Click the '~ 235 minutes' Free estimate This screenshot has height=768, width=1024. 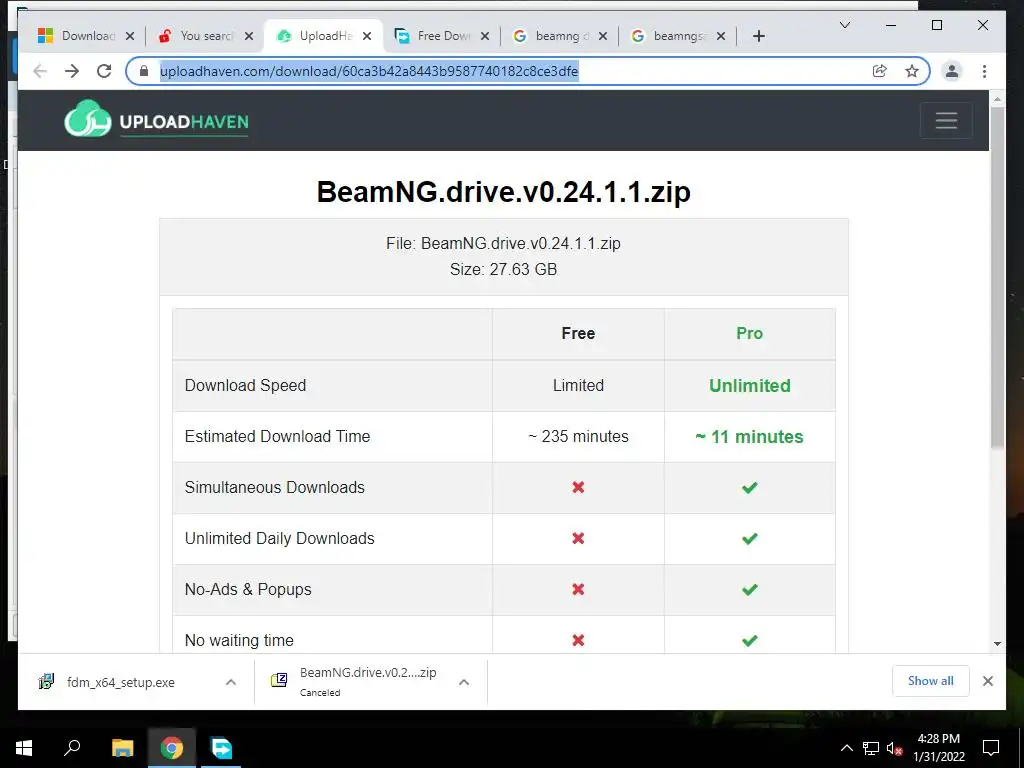pos(578,436)
